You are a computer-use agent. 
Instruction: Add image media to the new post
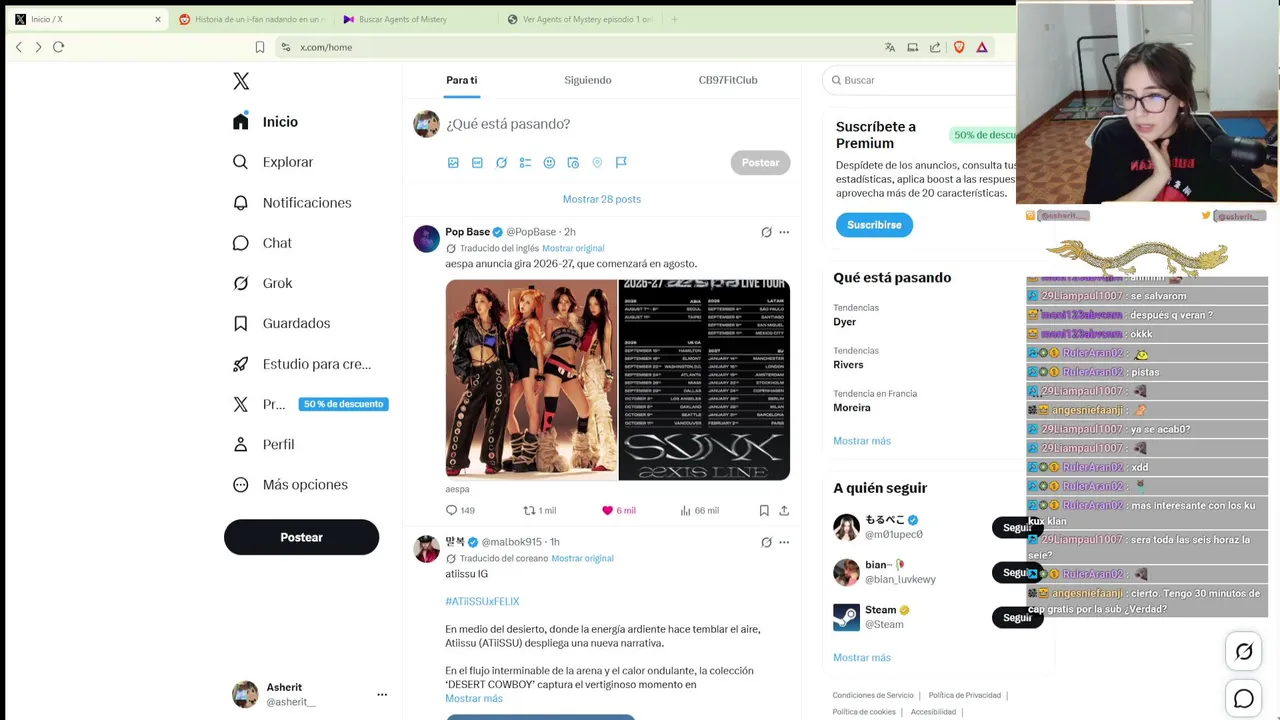[x=453, y=162]
